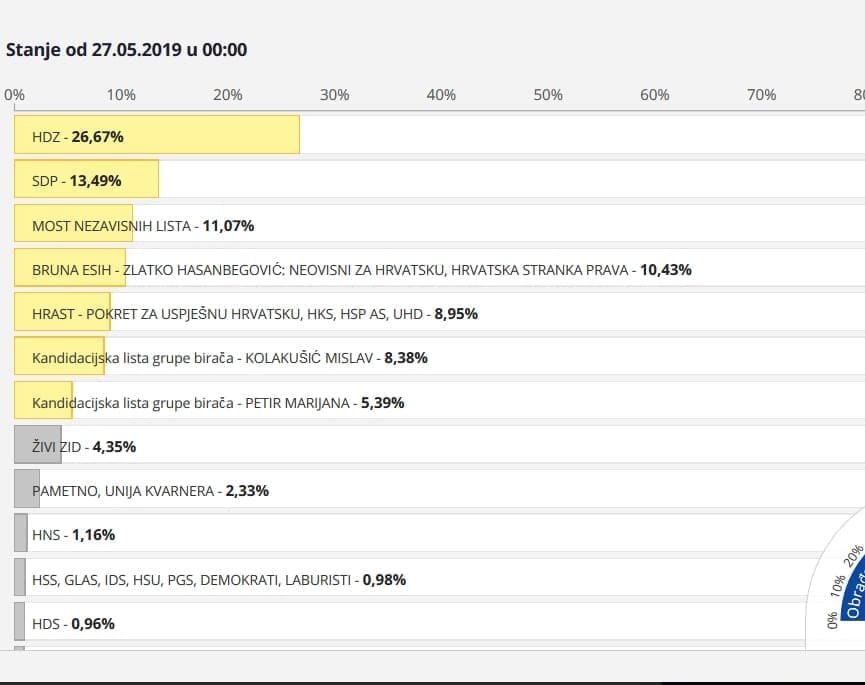Click the 'Stanje od 27.05.2019' heading
This screenshot has height=685, width=865.
127,50
